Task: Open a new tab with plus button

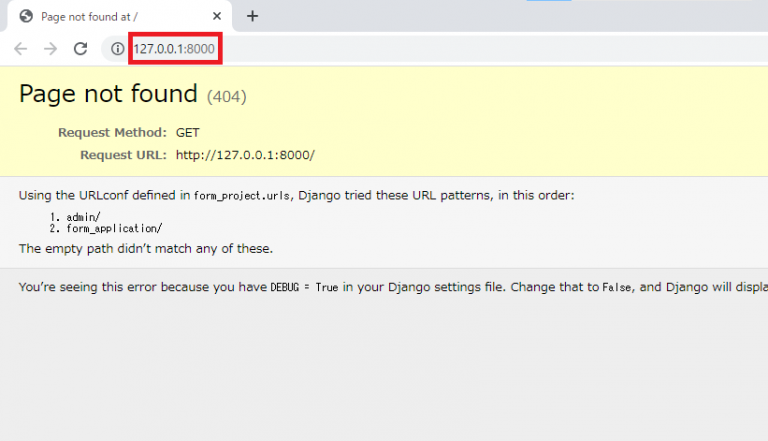Action: click(252, 16)
